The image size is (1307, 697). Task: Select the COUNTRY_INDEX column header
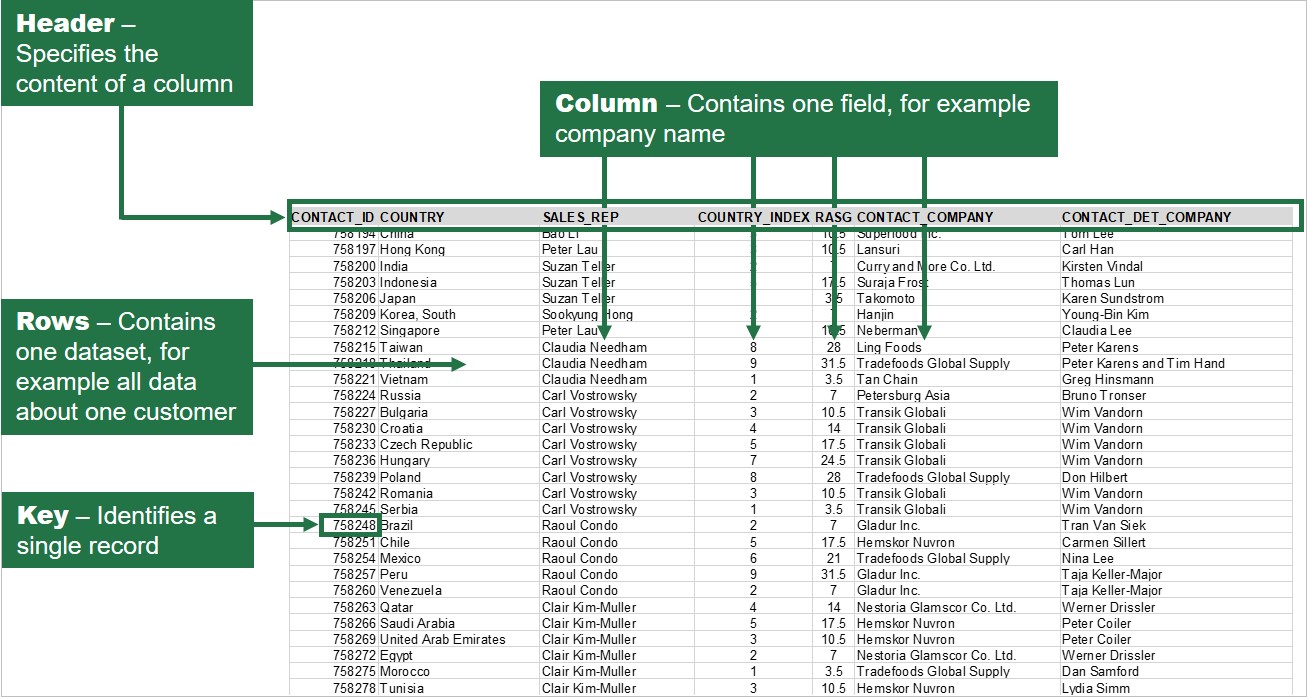coord(754,217)
